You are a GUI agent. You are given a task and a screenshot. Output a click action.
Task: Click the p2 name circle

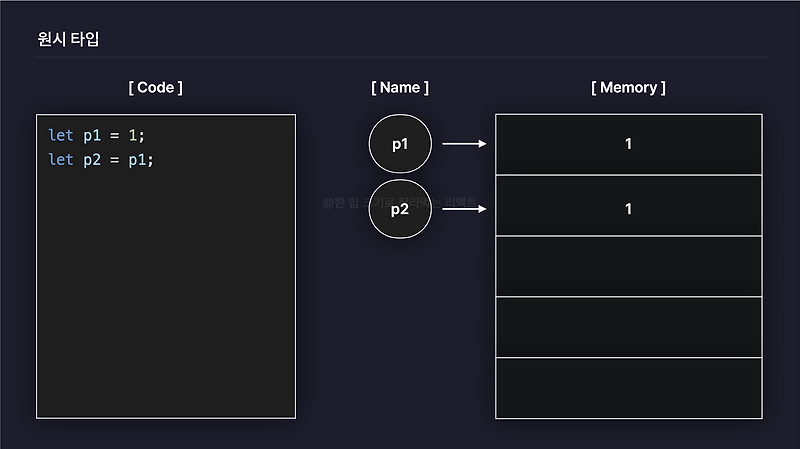[400, 209]
